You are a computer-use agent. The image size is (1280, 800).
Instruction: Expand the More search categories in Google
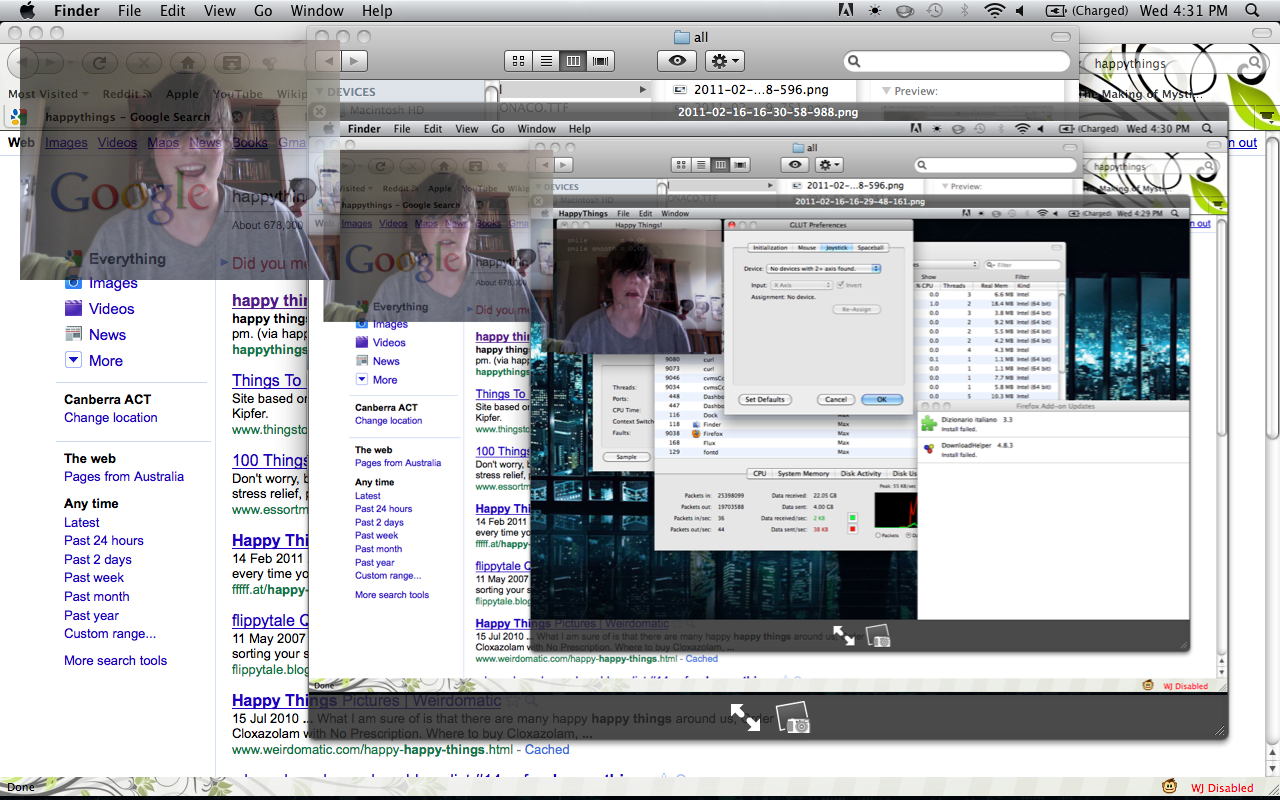click(93, 361)
